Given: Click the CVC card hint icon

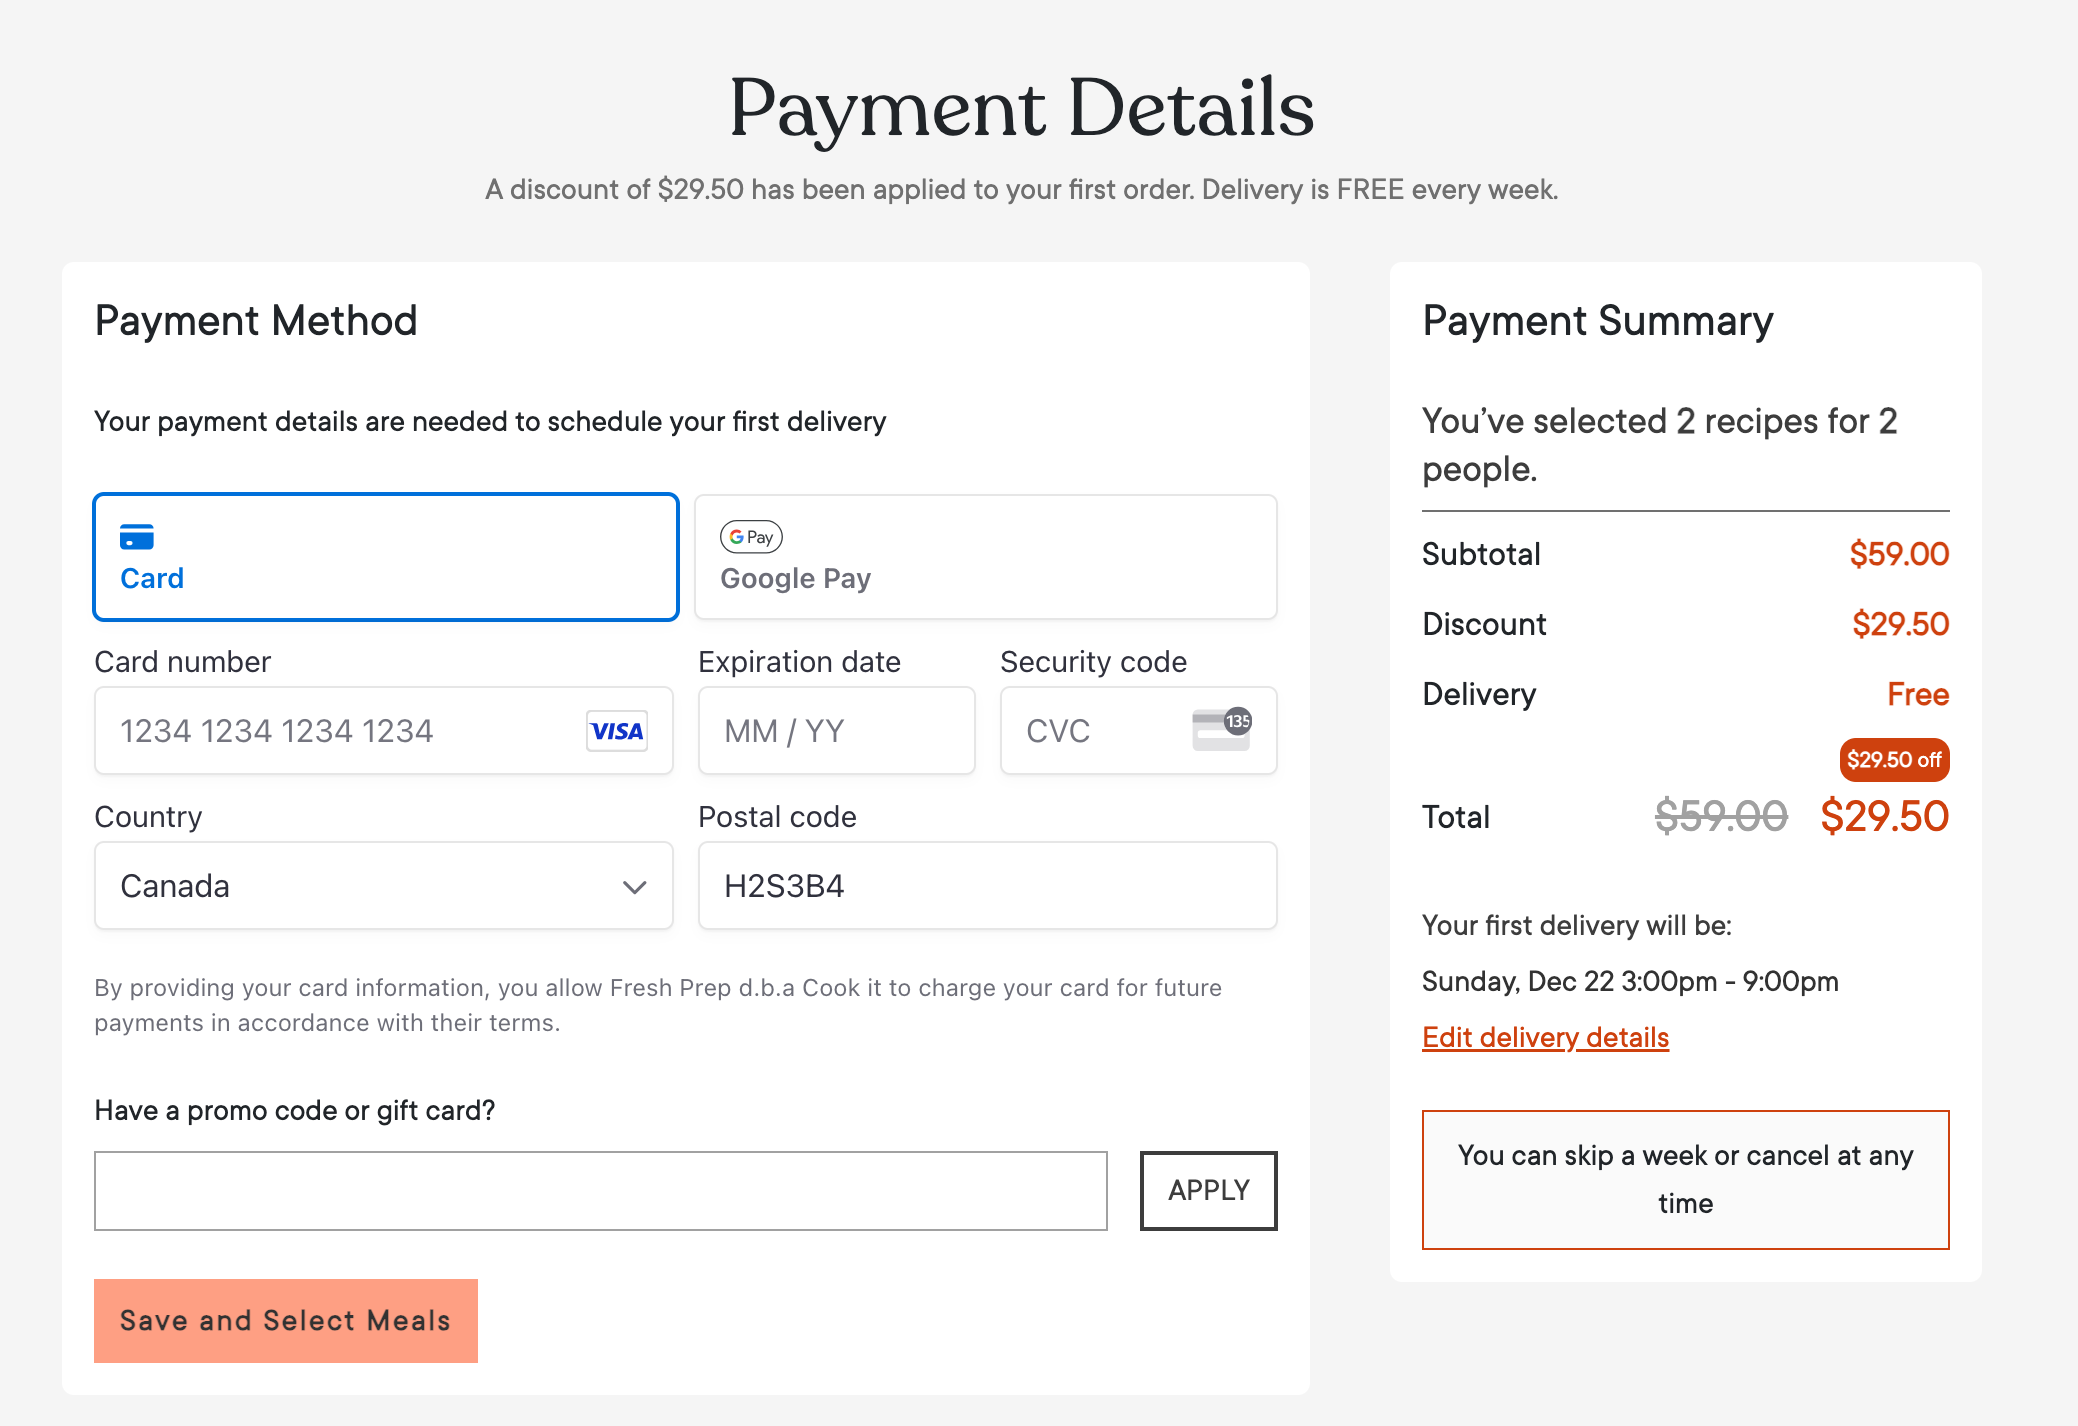Looking at the screenshot, I should (1222, 729).
